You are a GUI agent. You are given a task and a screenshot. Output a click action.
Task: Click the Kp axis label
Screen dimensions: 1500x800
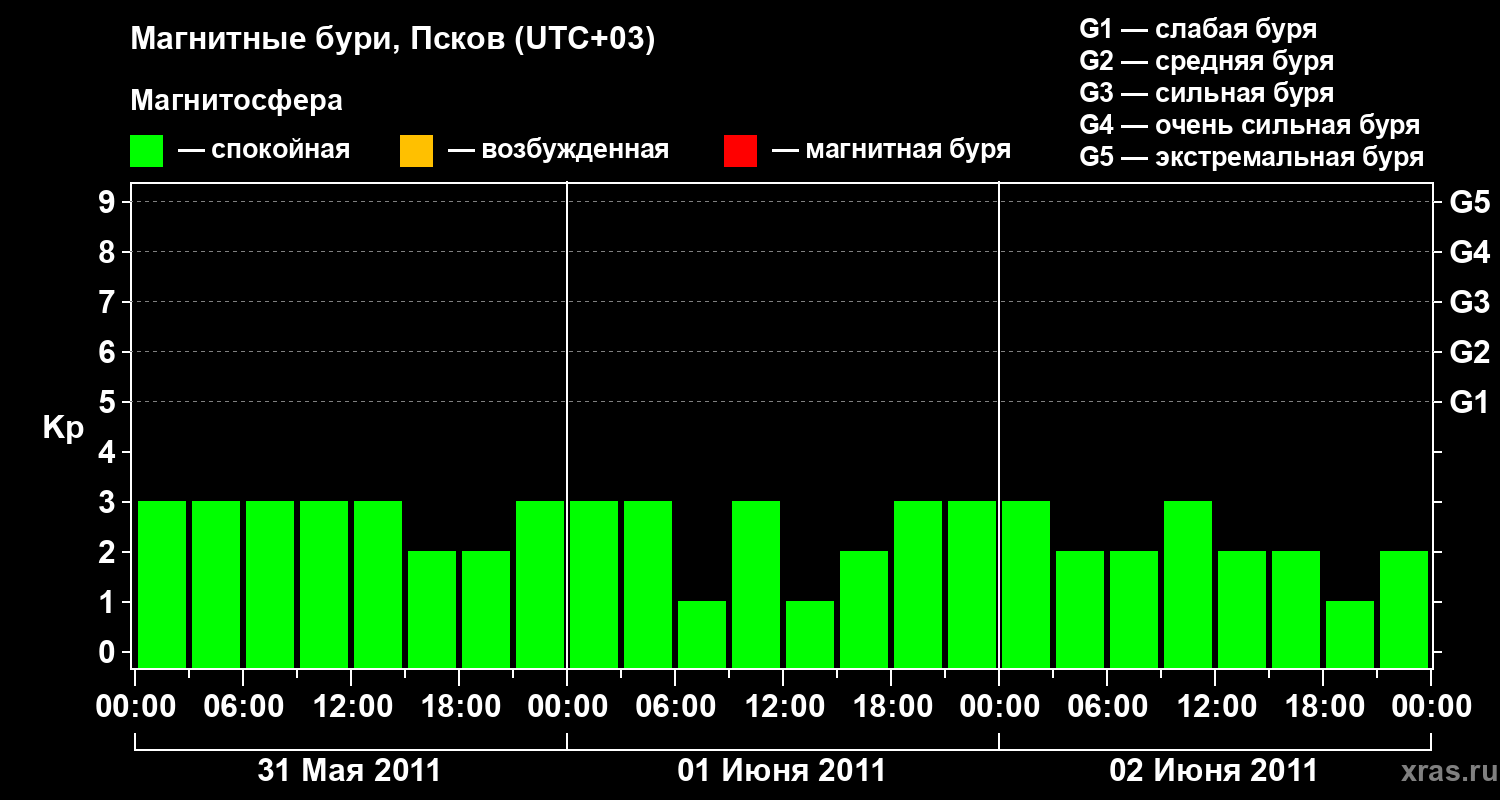pyautogui.click(x=63, y=428)
